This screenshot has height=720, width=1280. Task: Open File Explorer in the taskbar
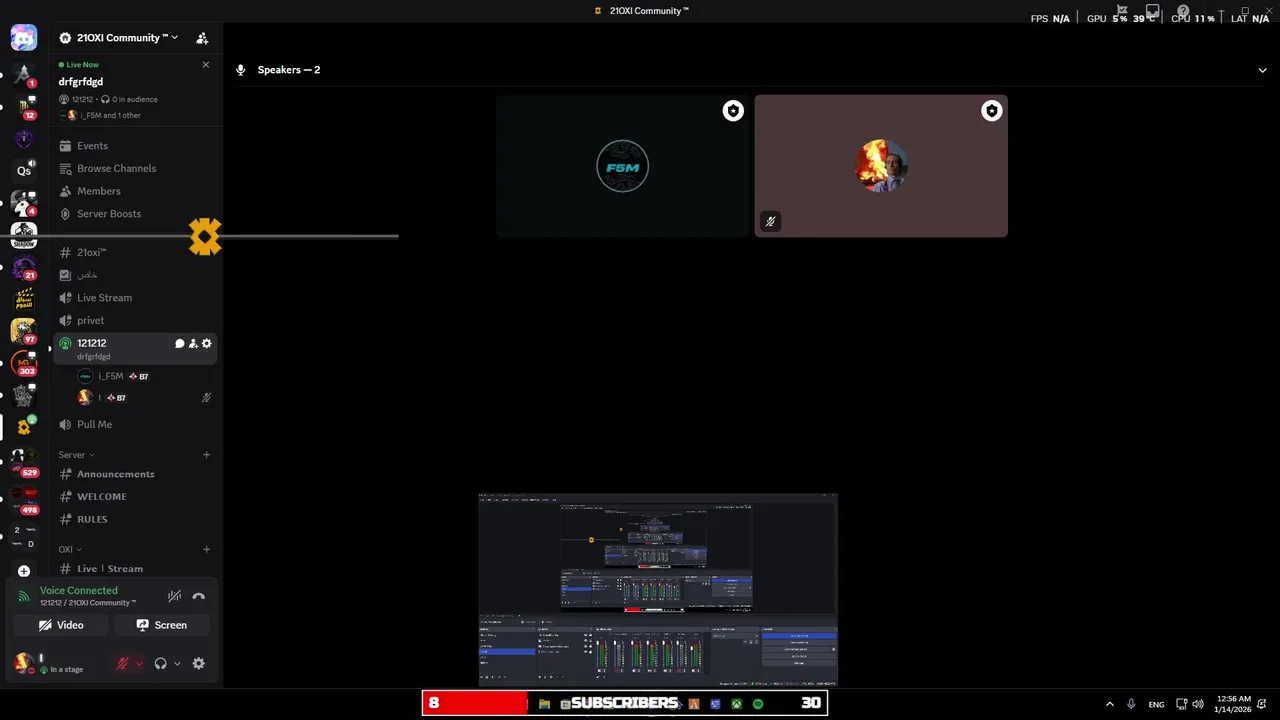click(x=544, y=704)
